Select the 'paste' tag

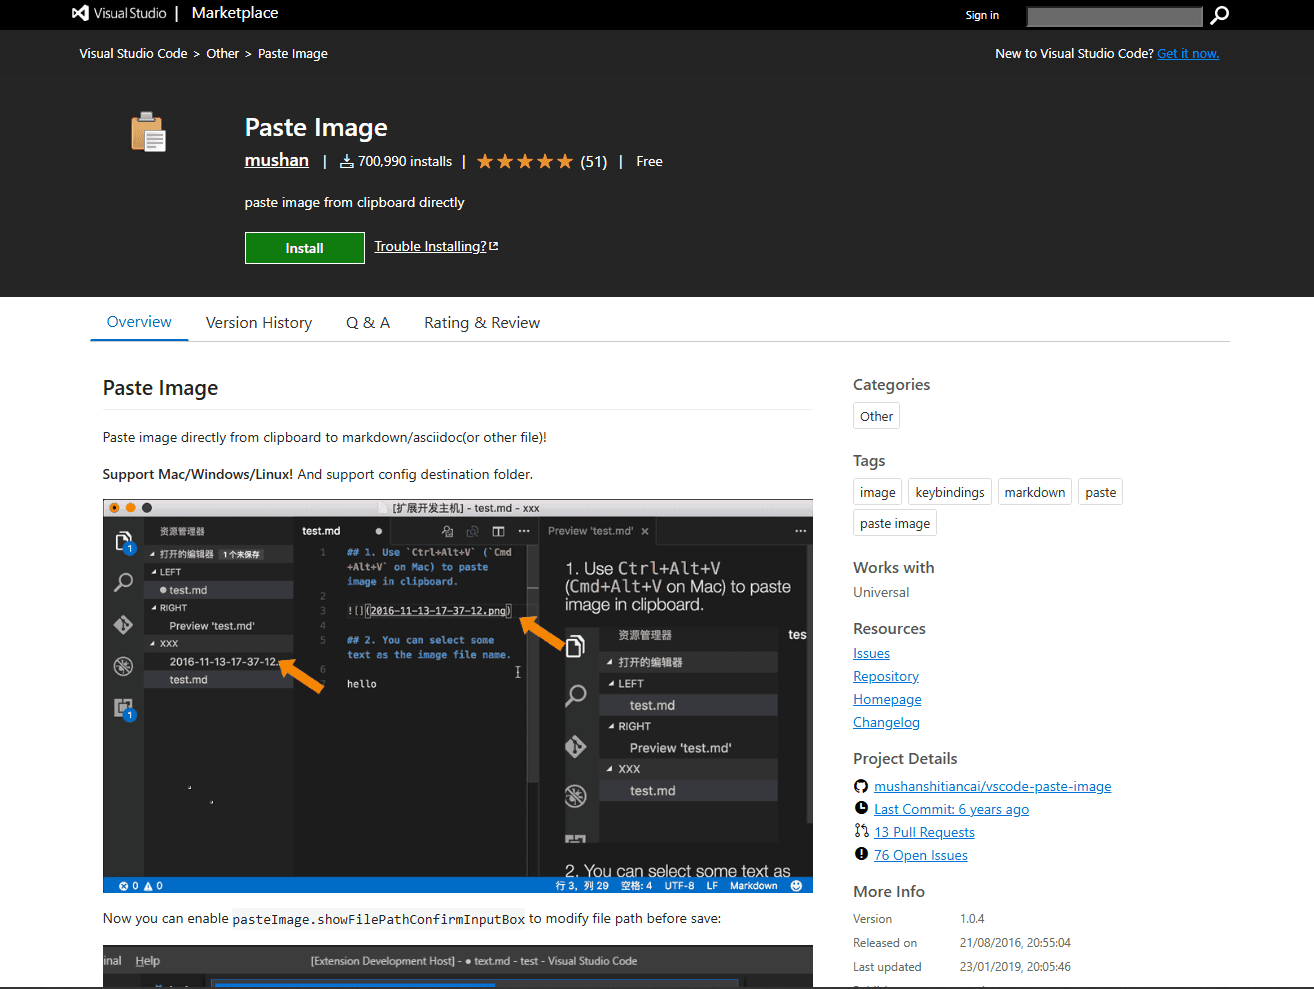[1100, 492]
